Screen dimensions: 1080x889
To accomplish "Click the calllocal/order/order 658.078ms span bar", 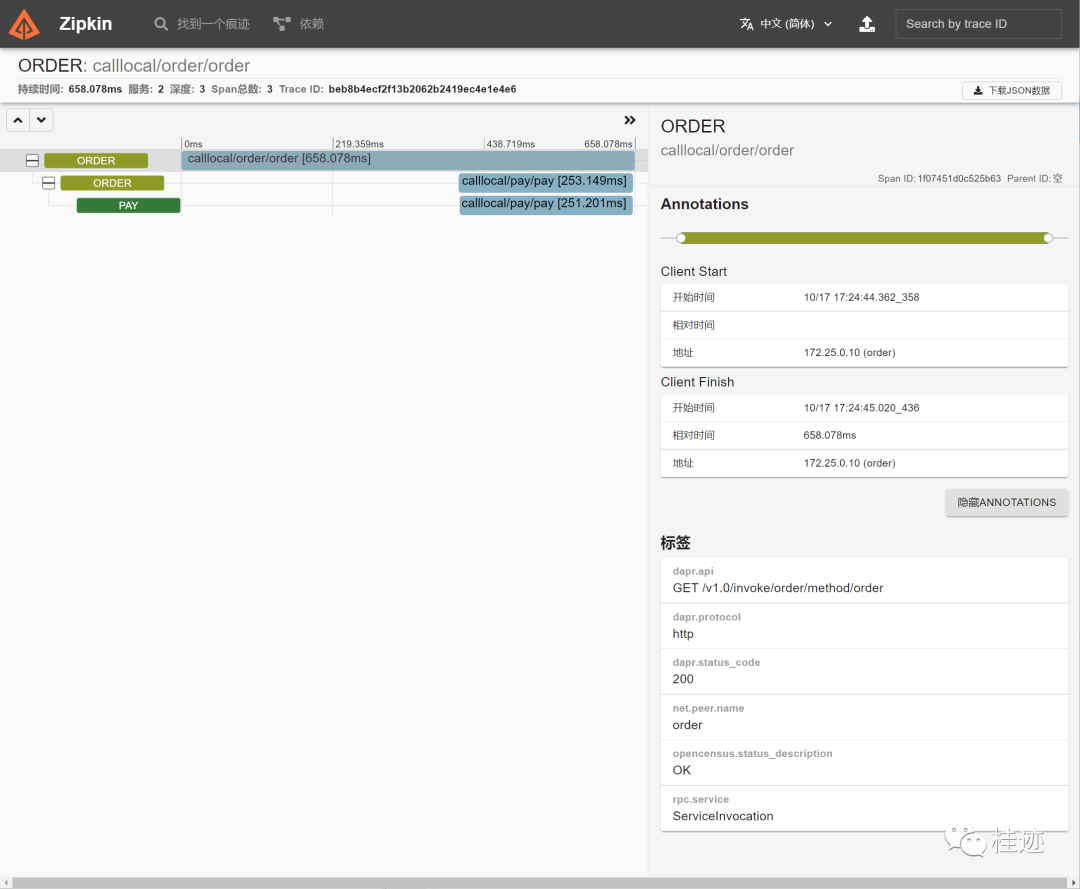I will pyautogui.click(x=408, y=160).
